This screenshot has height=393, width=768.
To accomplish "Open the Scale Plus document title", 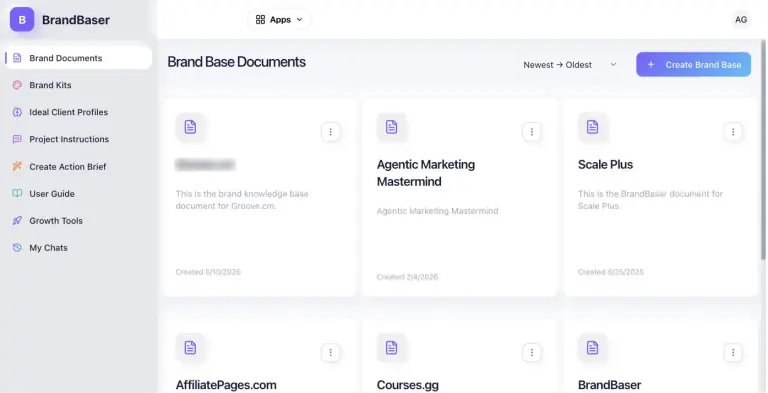I will click(605, 165).
